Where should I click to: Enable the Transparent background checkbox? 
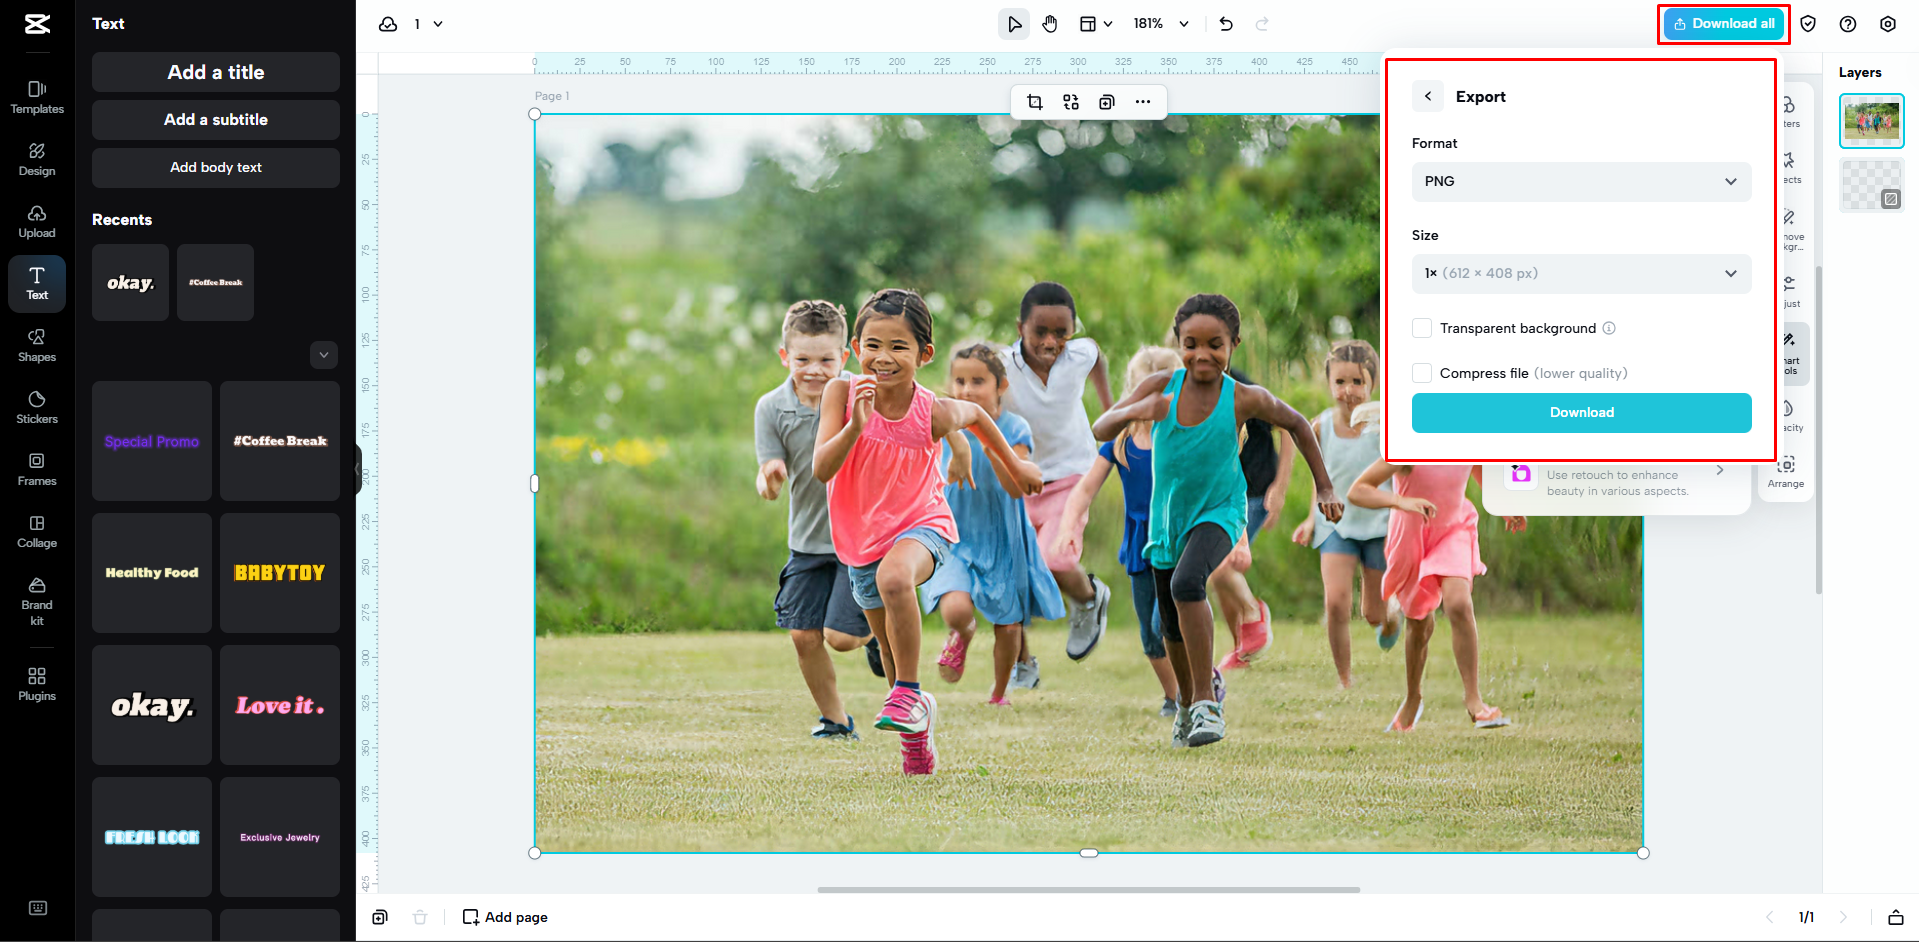1422,328
